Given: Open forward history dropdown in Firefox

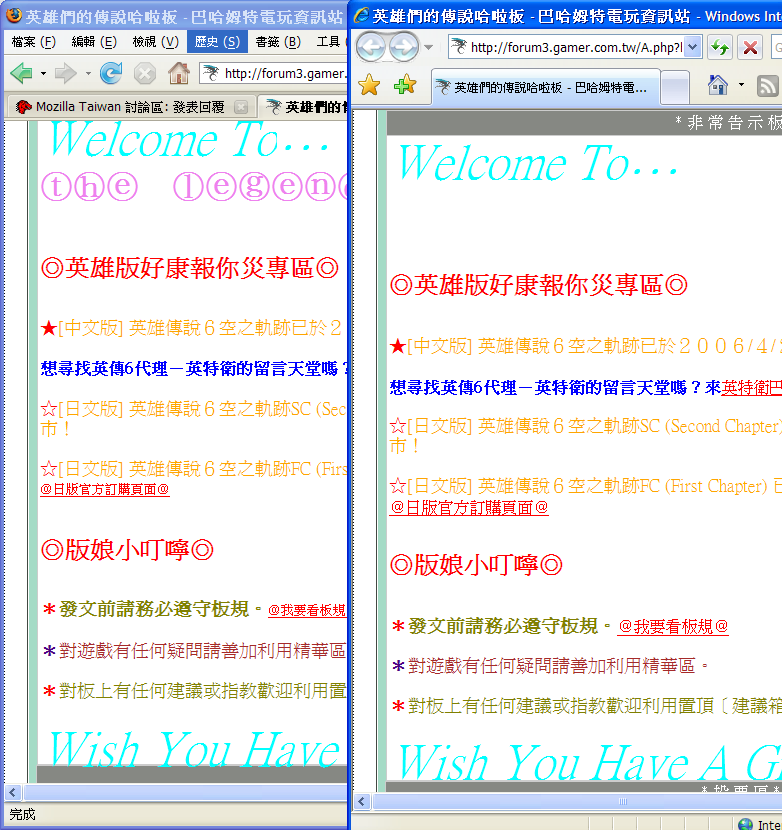Looking at the screenshot, I should (88, 74).
